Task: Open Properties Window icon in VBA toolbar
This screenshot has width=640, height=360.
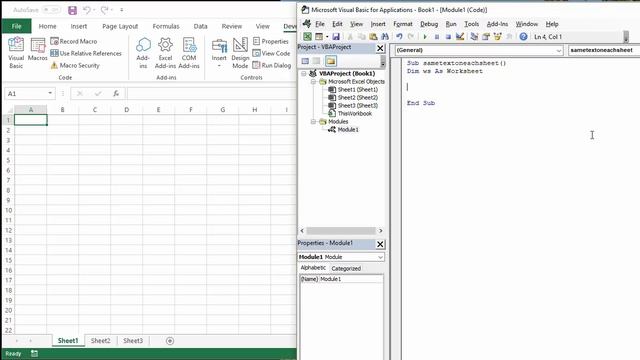Action: (486, 37)
